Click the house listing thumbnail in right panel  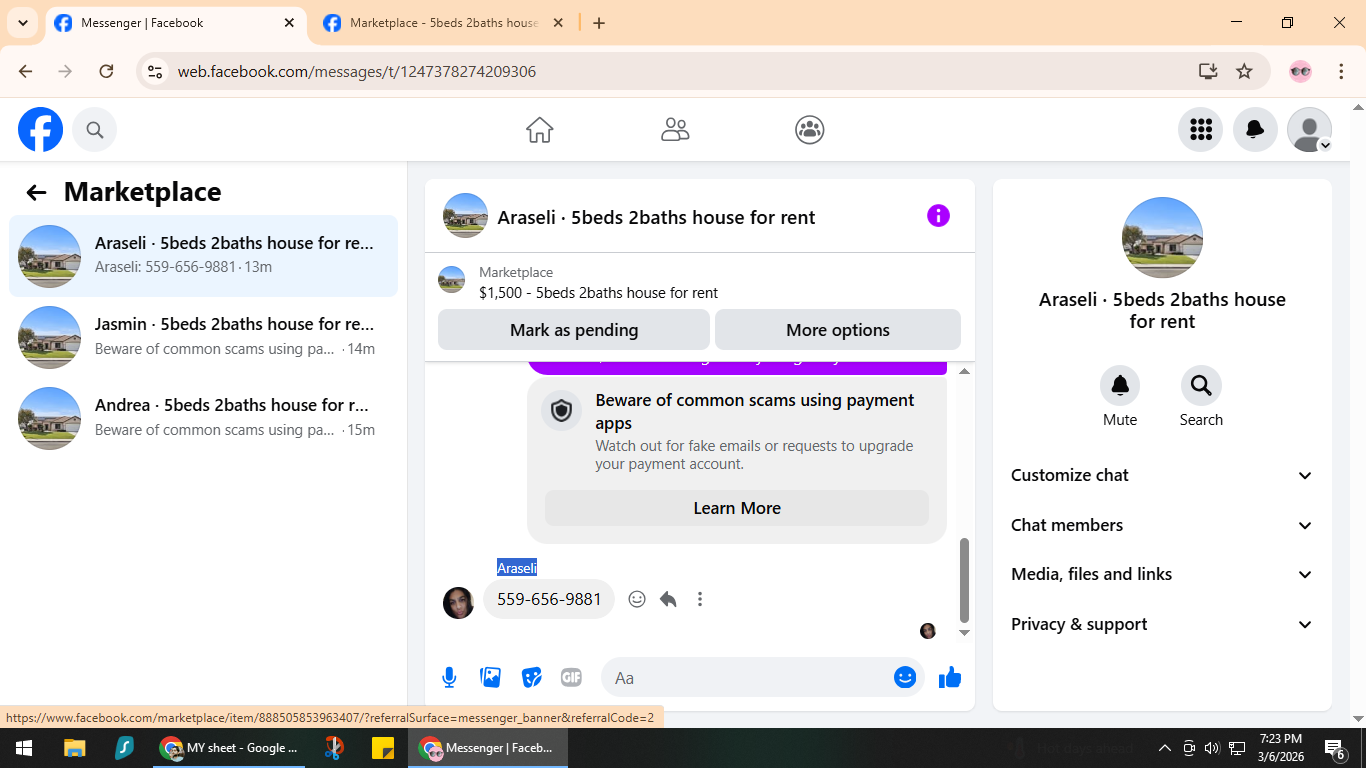point(1162,237)
